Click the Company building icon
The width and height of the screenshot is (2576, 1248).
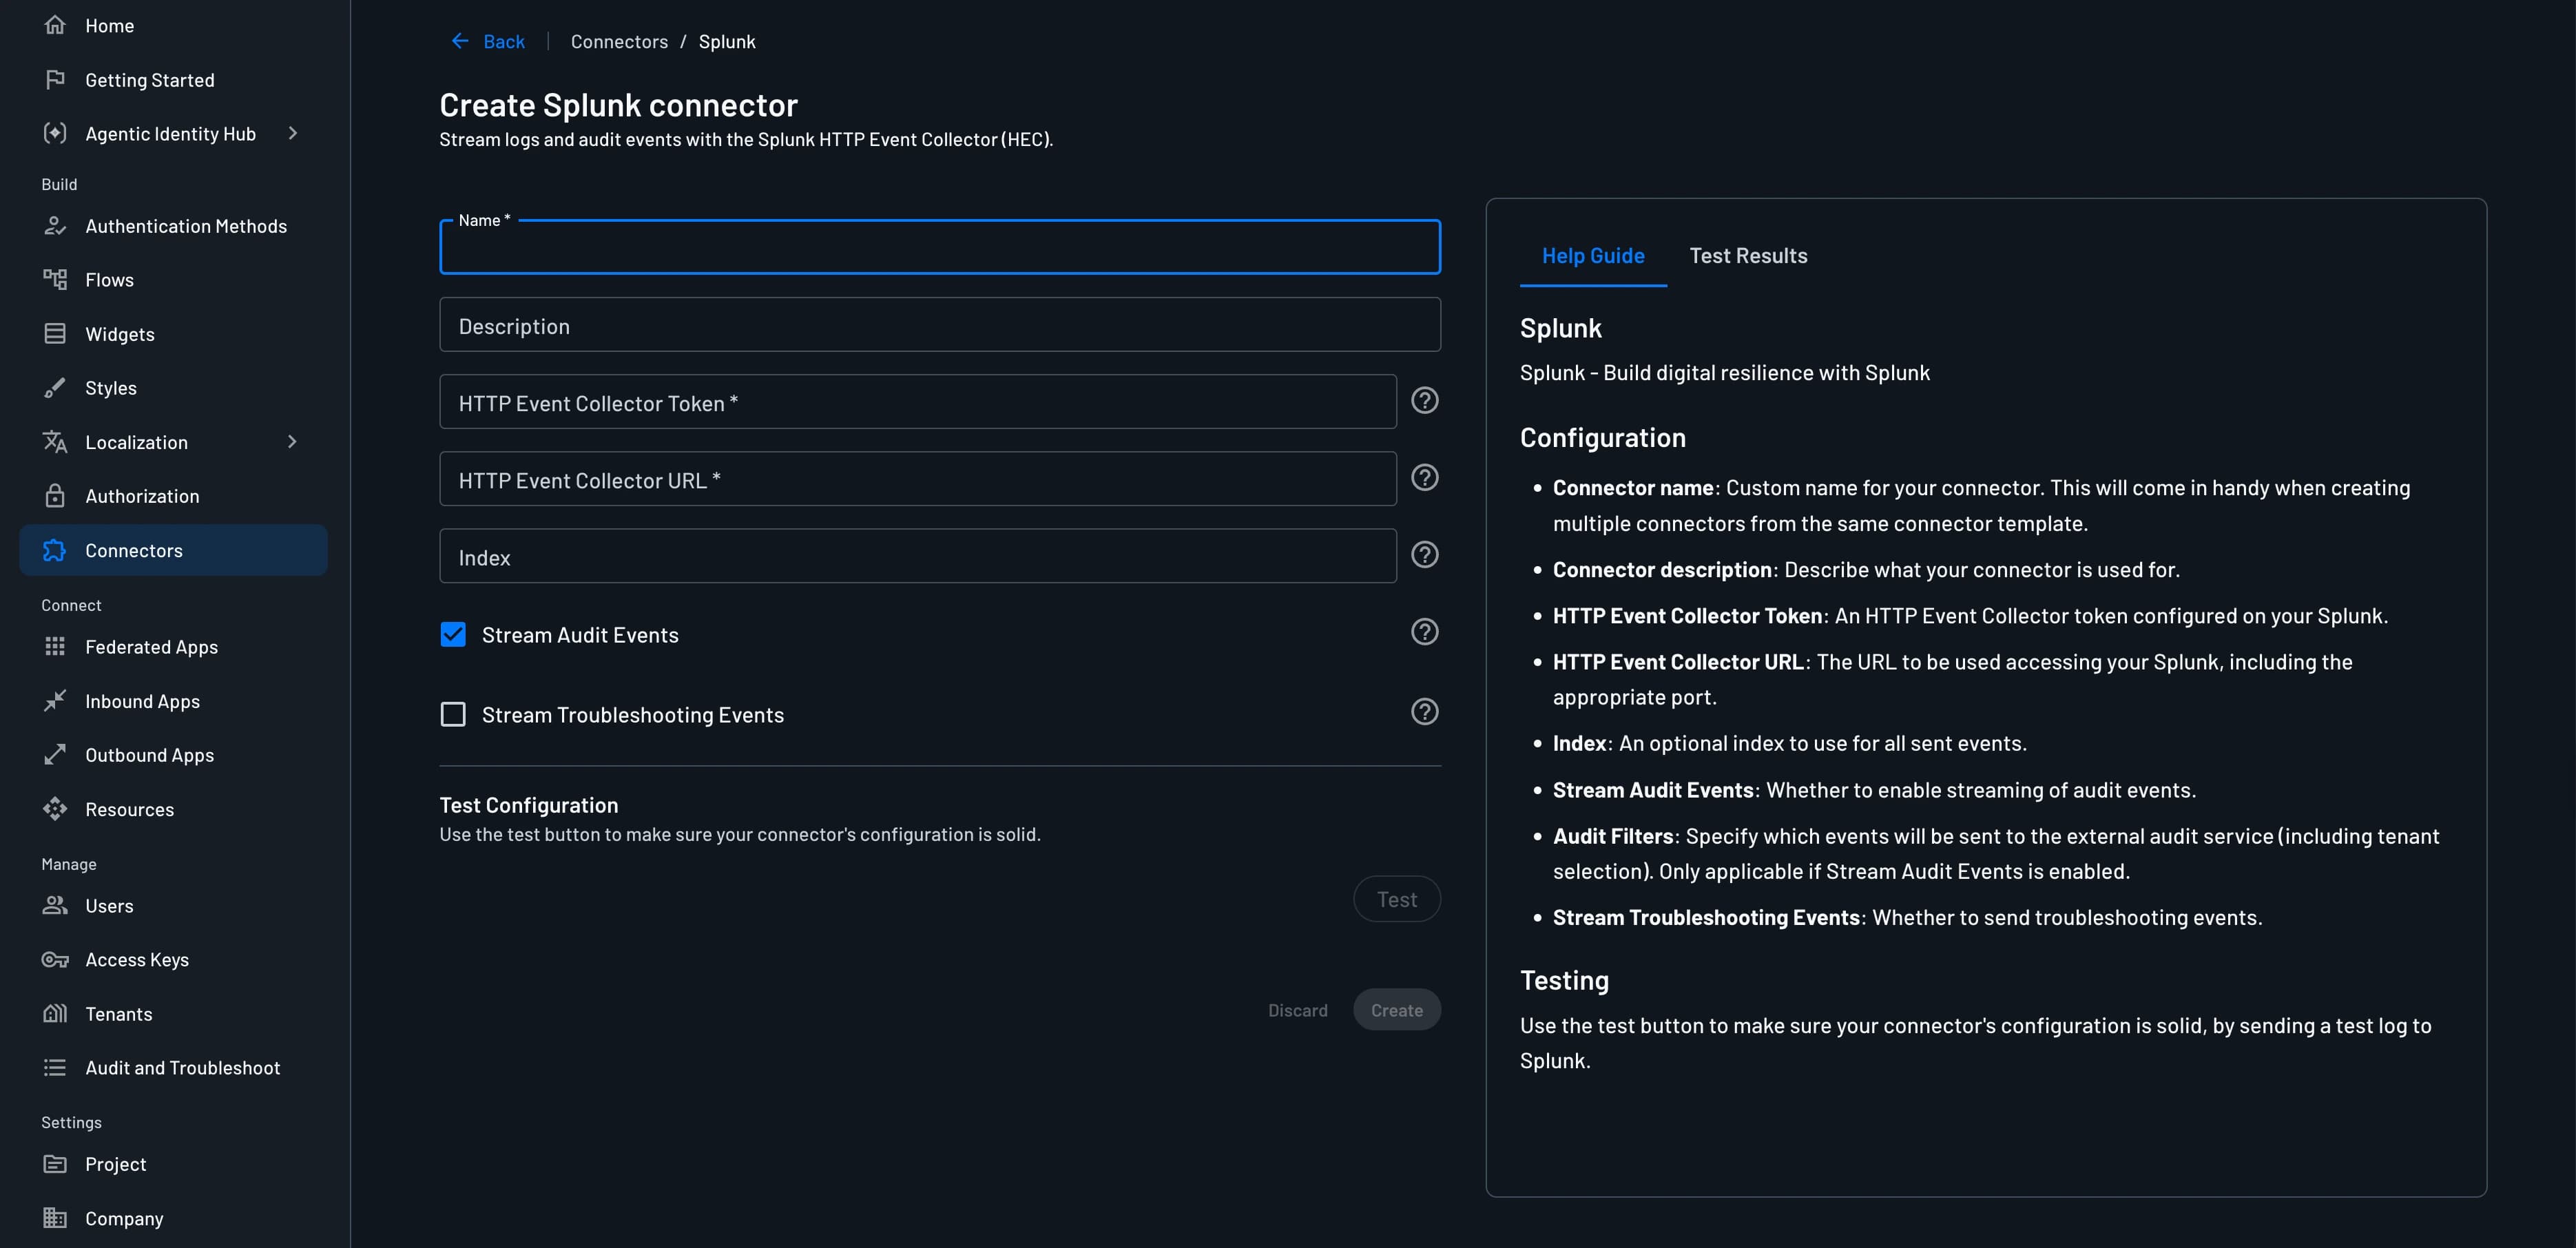[55, 1218]
